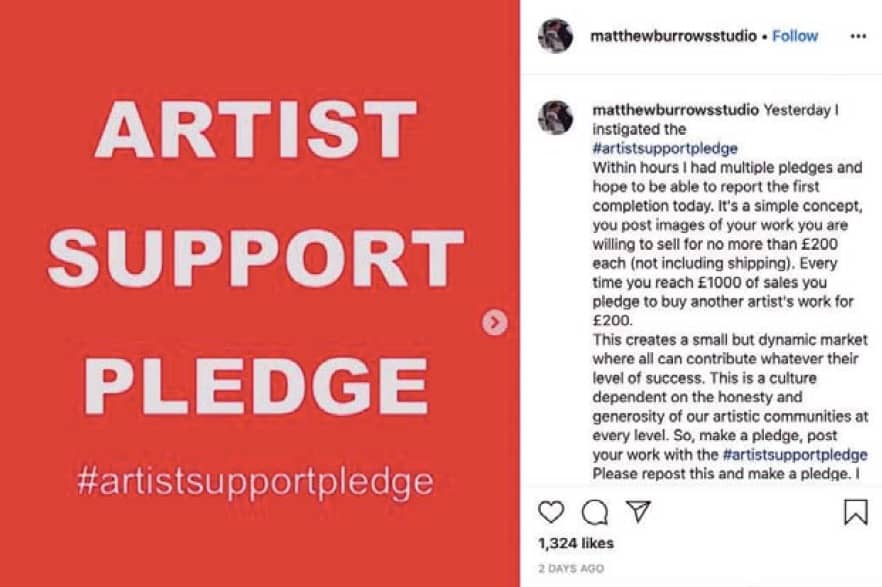The height and width of the screenshot is (587, 882).
Task: Advance to the next image with the arrow
Action: tap(495, 322)
